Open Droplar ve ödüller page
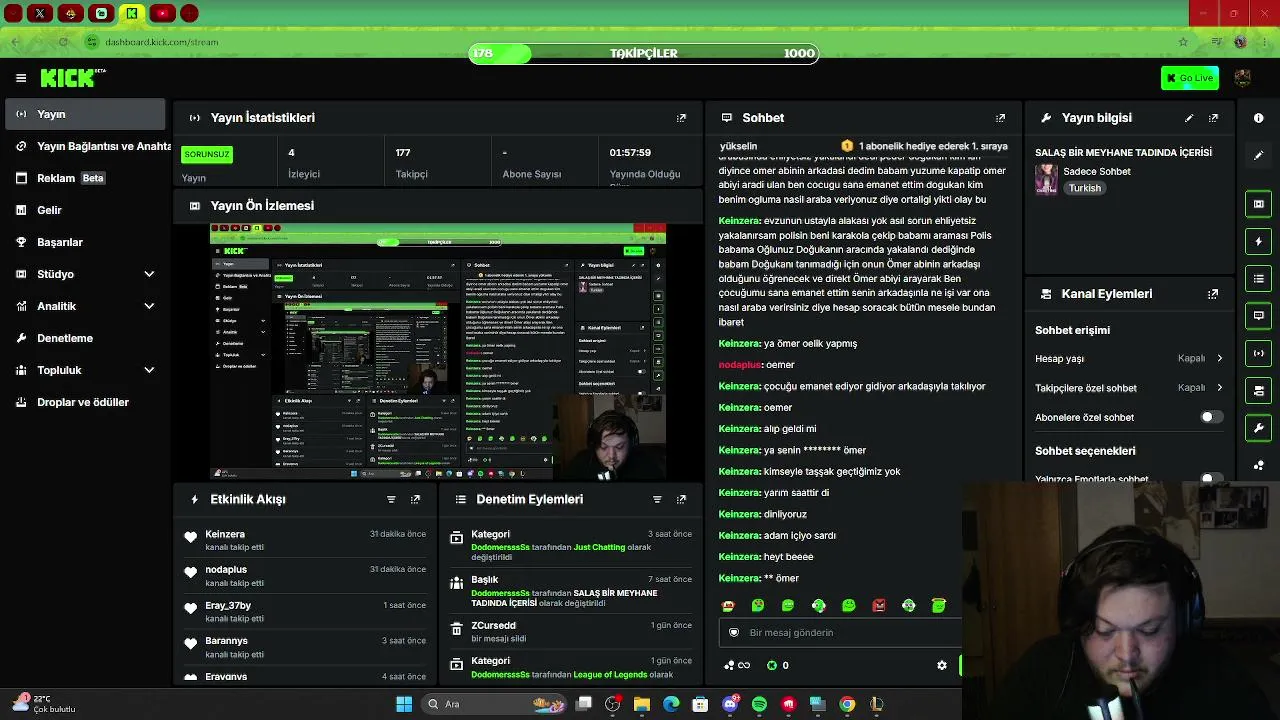Image resolution: width=1280 pixels, height=720 pixels. pos(85,402)
